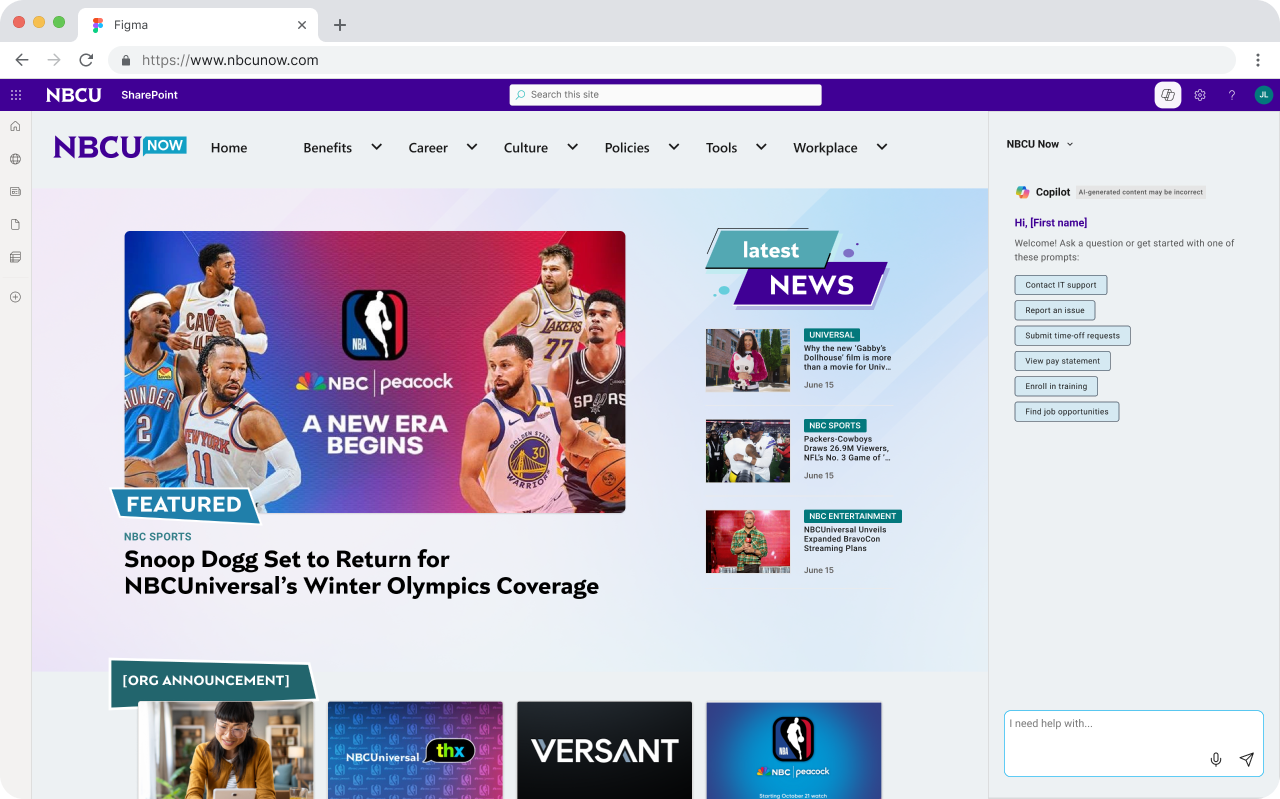Image resolution: width=1280 pixels, height=799 pixels.
Task: Click the Copilot logo in side panel
Action: pyautogui.click(x=1022, y=192)
